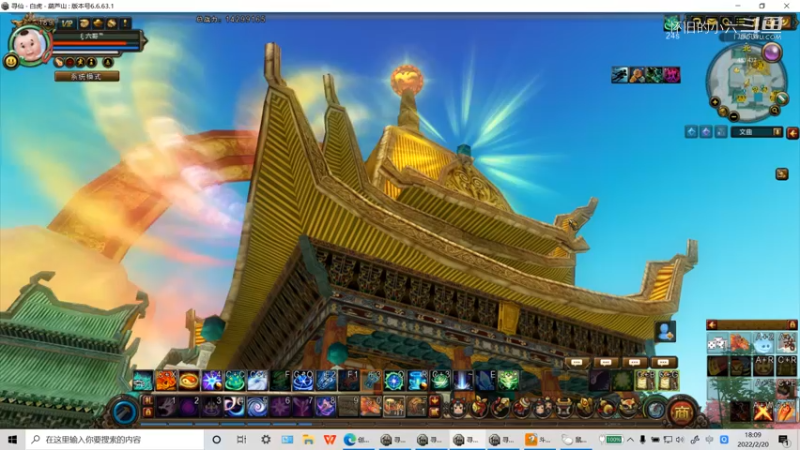The width and height of the screenshot is (800, 450).
Task: Open the first chat bubble tab
Action: 577,363
